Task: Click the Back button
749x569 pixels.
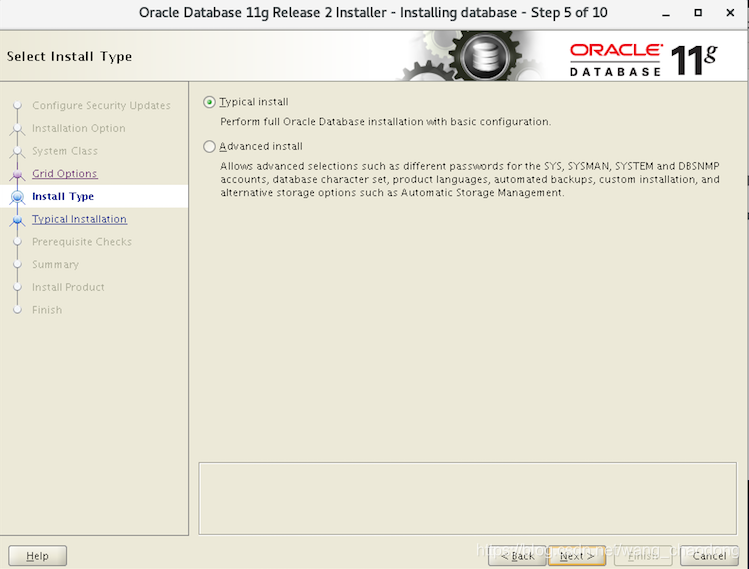Action: click(517, 556)
